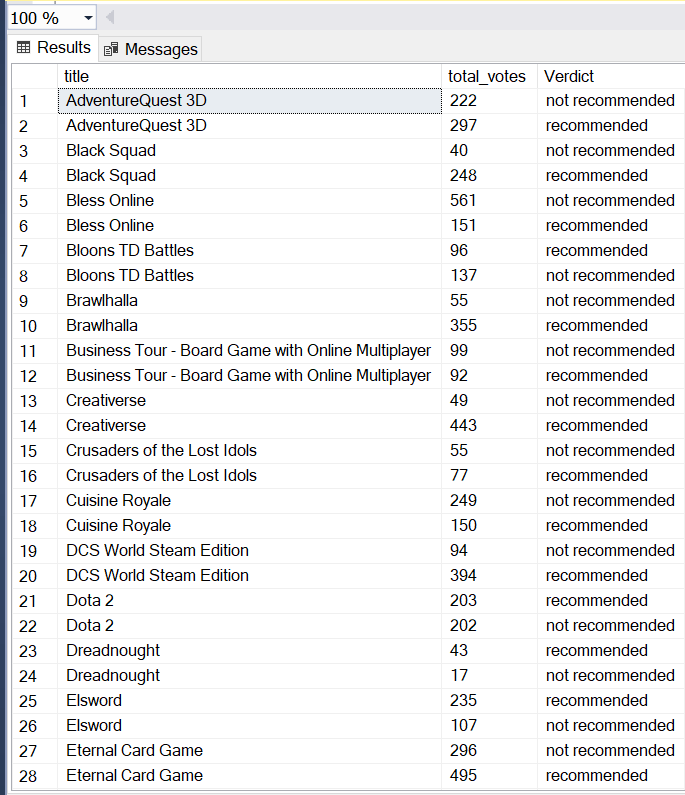Click the Verdict cell in row 28
Image resolution: width=685 pixels, height=795 pixels.
pos(611,776)
